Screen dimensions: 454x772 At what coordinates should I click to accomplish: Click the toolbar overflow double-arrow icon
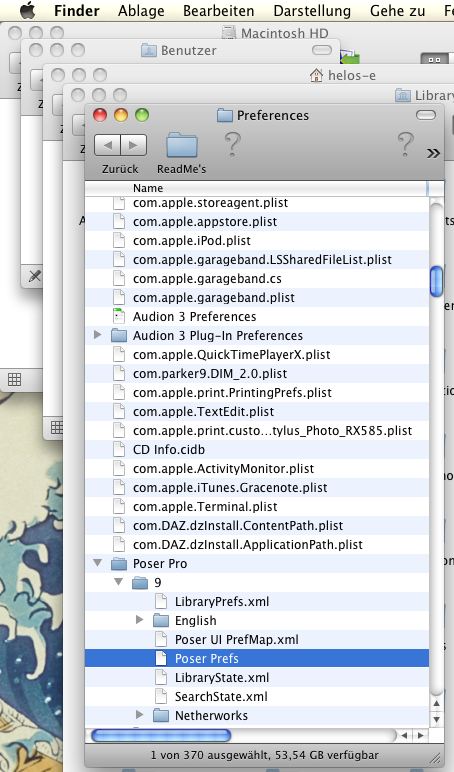point(433,154)
